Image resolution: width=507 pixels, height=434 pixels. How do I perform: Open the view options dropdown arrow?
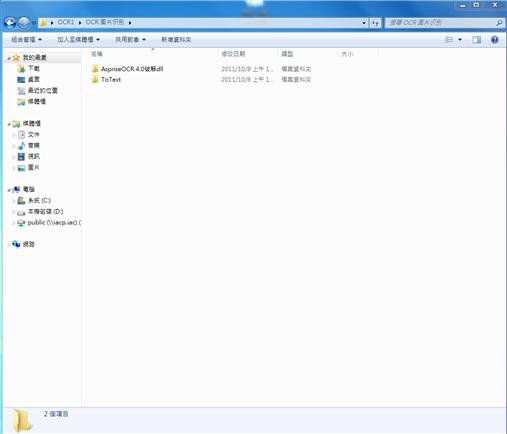coord(460,40)
